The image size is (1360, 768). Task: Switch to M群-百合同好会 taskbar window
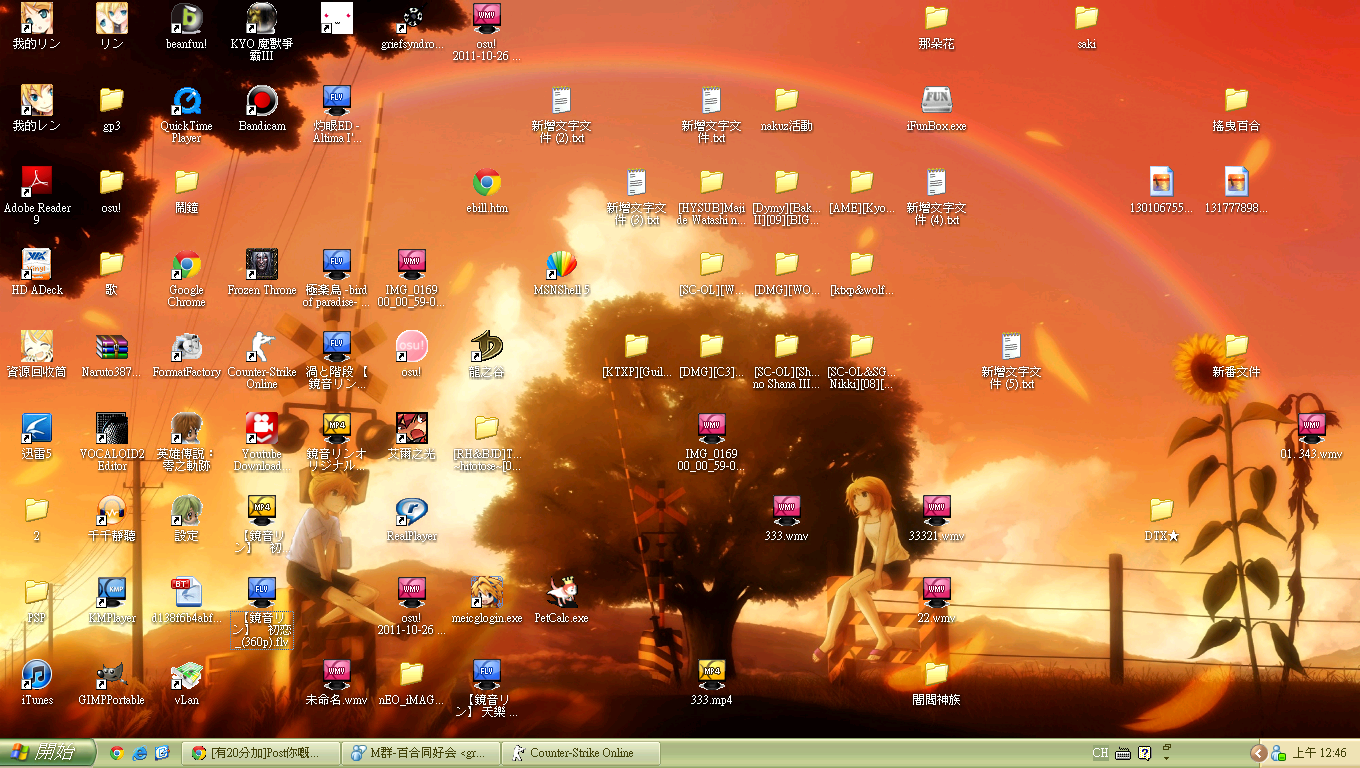click(421, 753)
